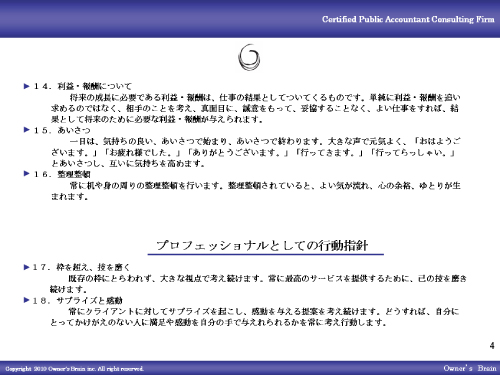
Task: Click the Certified Public Accountant Consulting Firm header
Action: [408, 19]
